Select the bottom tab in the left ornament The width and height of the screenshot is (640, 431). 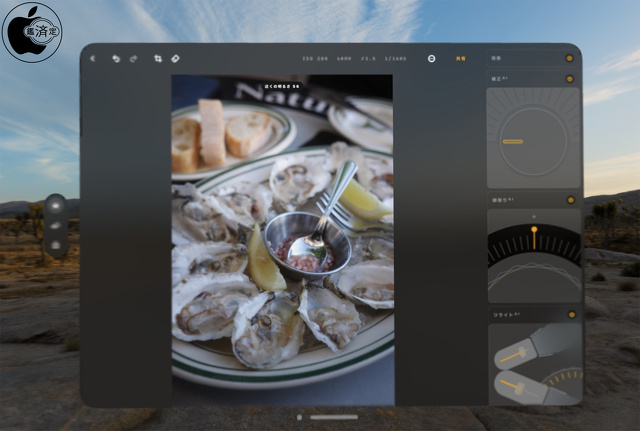click(x=56, y=245)
